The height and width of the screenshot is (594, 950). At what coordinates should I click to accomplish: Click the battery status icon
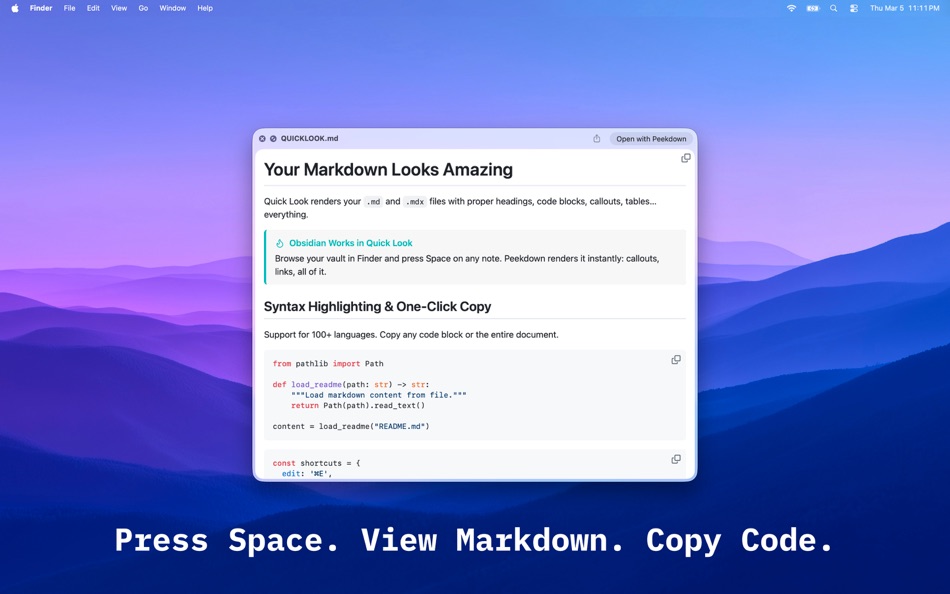tap(812, 8)
